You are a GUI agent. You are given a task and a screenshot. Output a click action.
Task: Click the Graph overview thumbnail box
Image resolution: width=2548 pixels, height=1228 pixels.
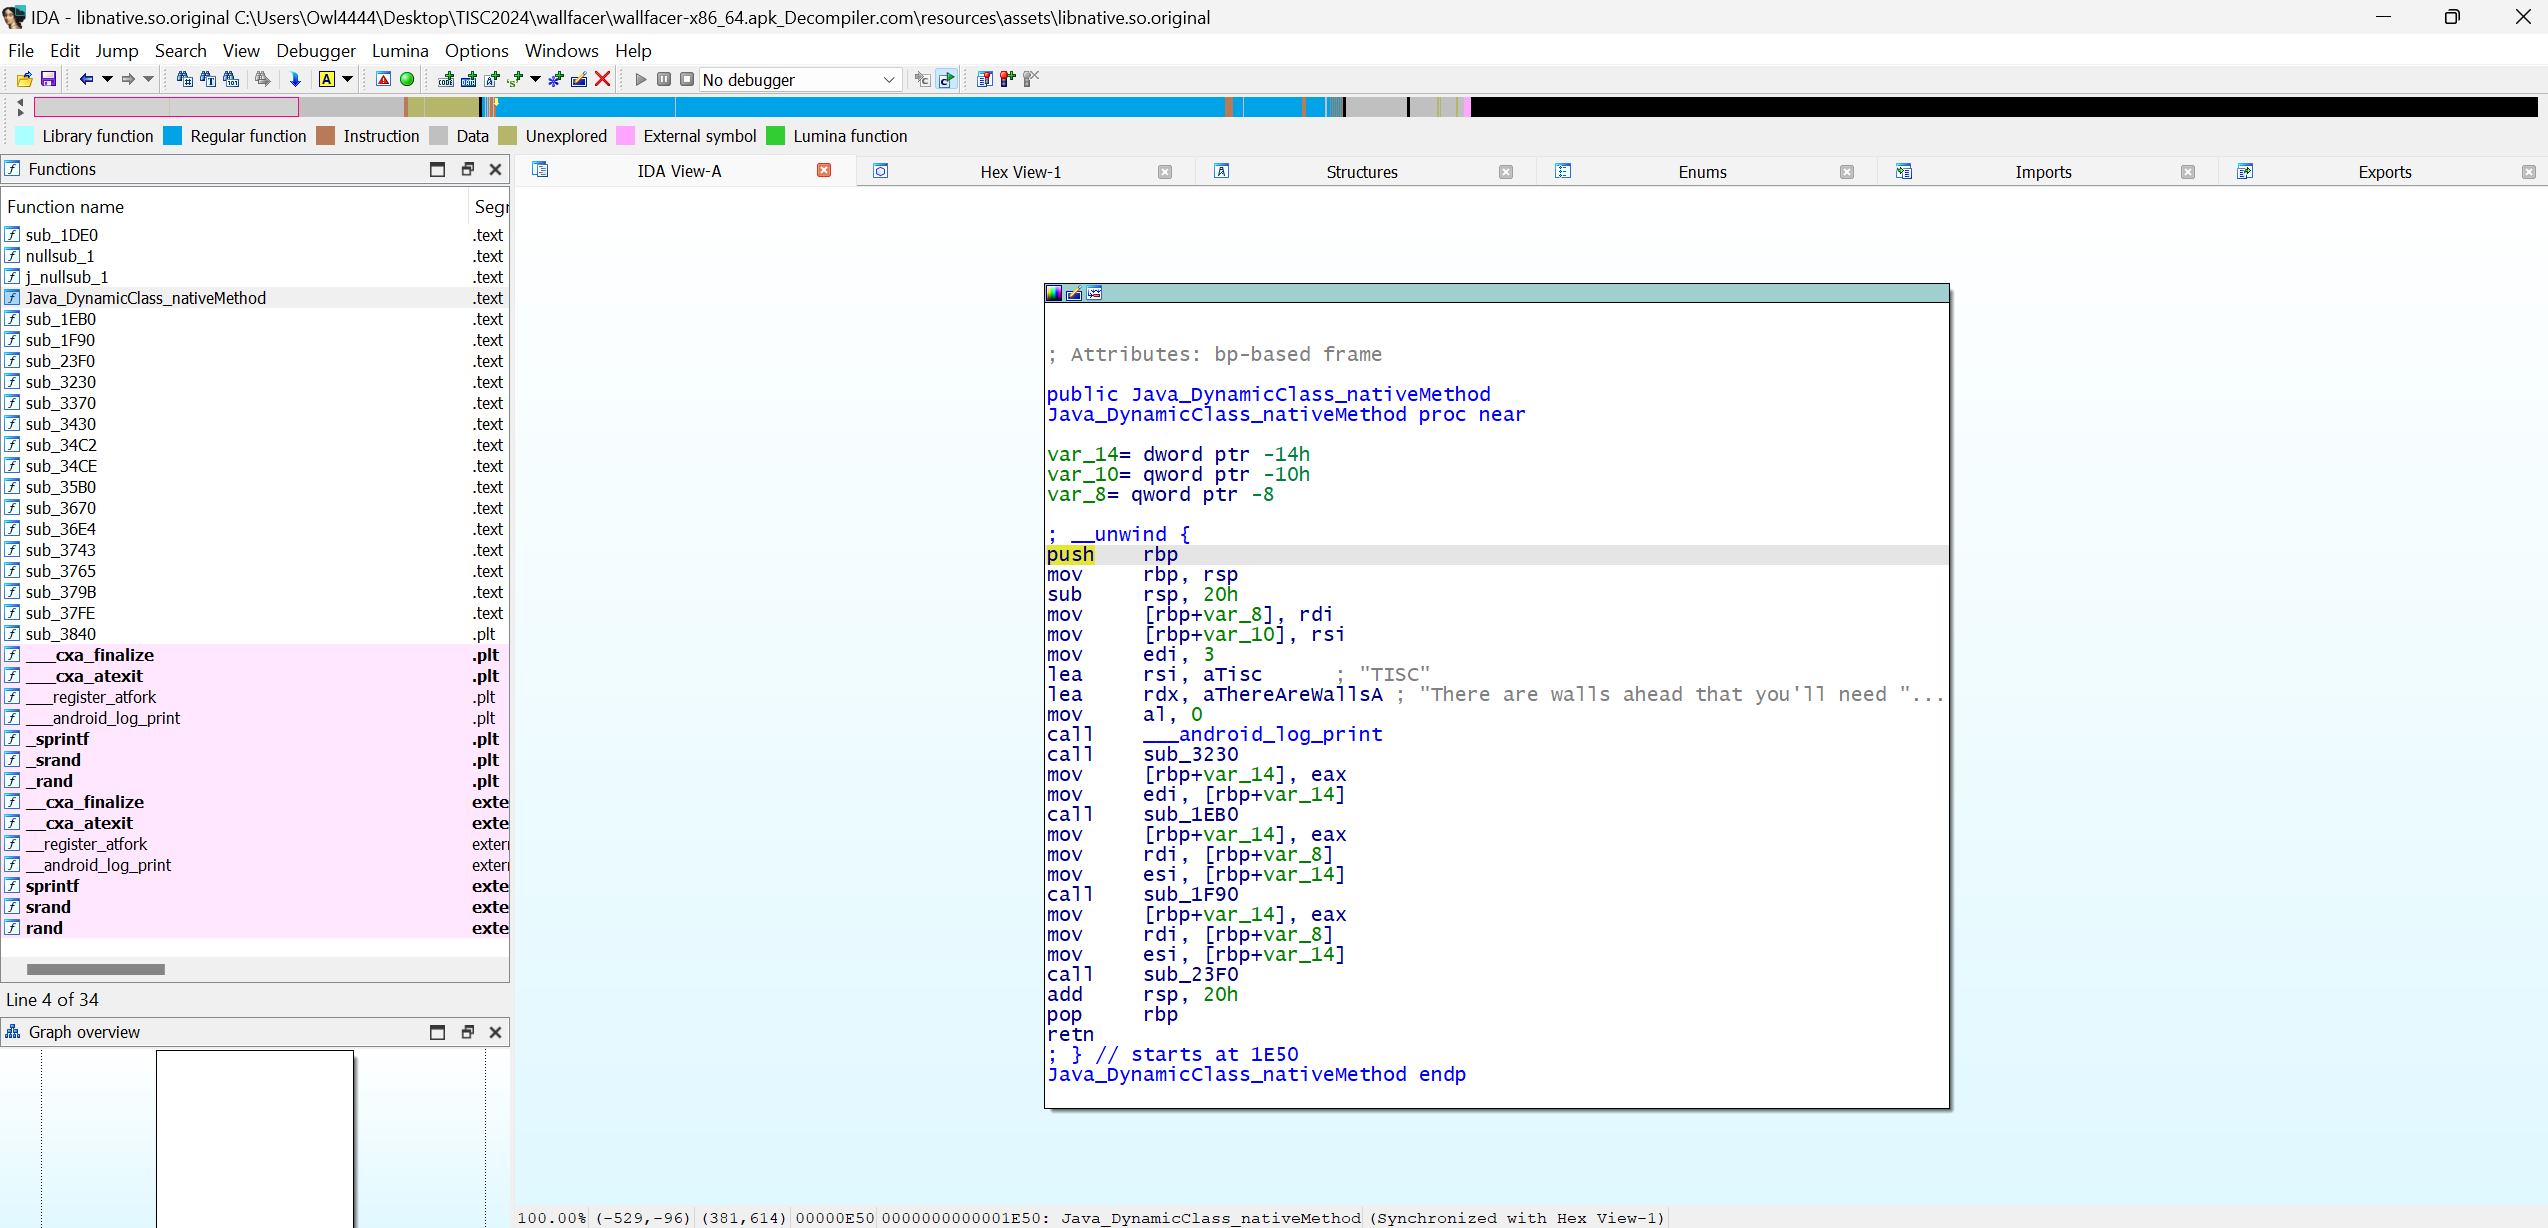[255, 1138]
